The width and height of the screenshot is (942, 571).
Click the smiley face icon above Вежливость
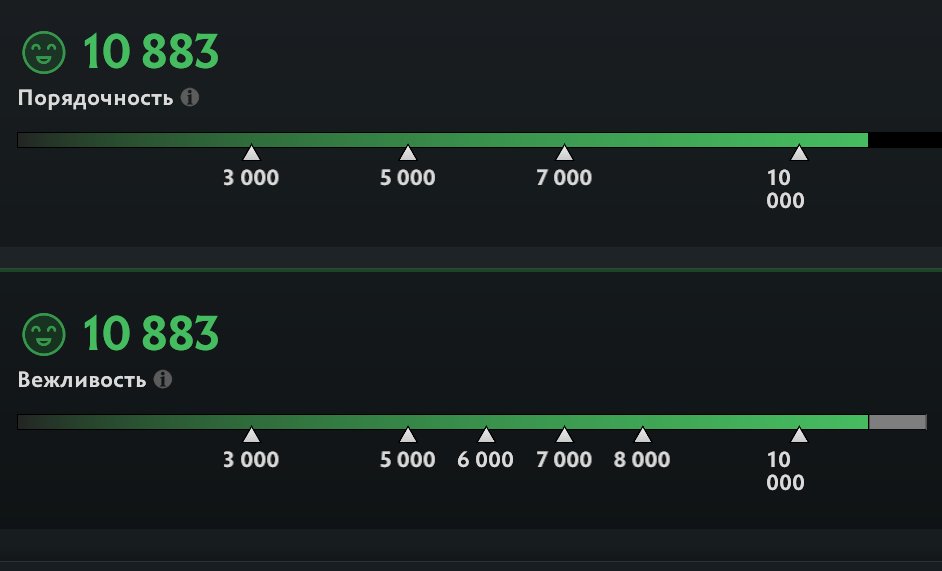coord(43,334)
